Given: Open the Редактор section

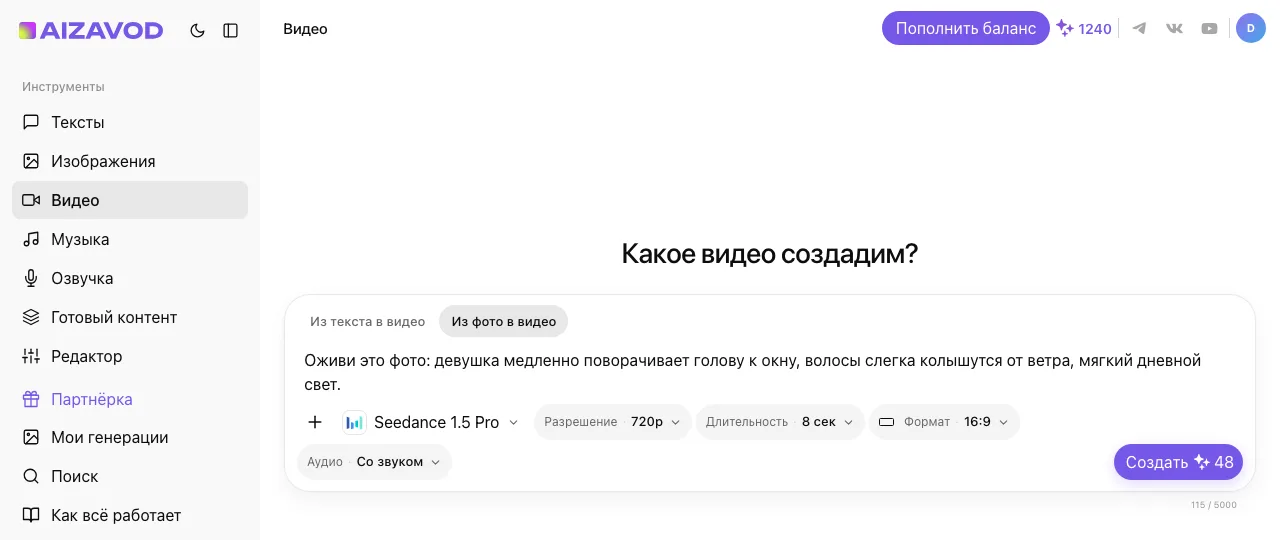Looking at the screenshot, I should coord(130,356).
